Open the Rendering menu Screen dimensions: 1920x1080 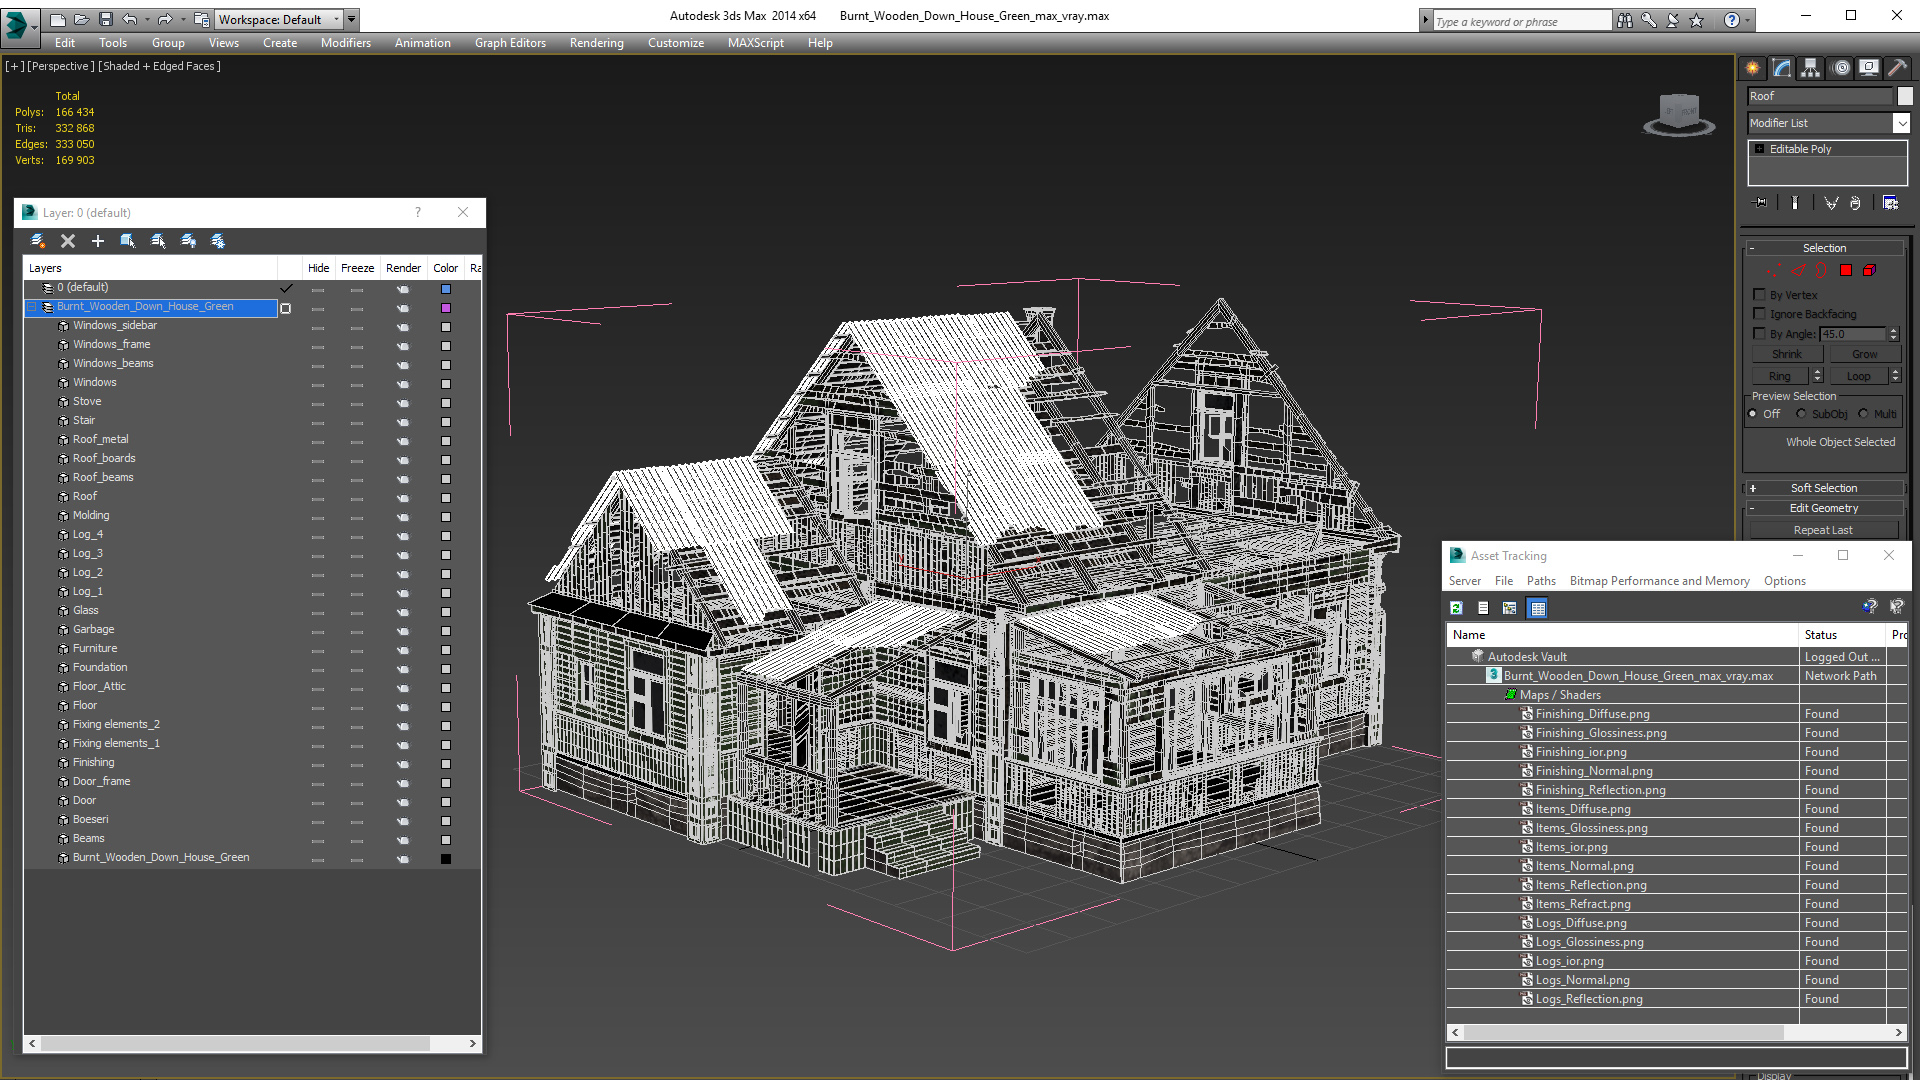coord(596,43)
